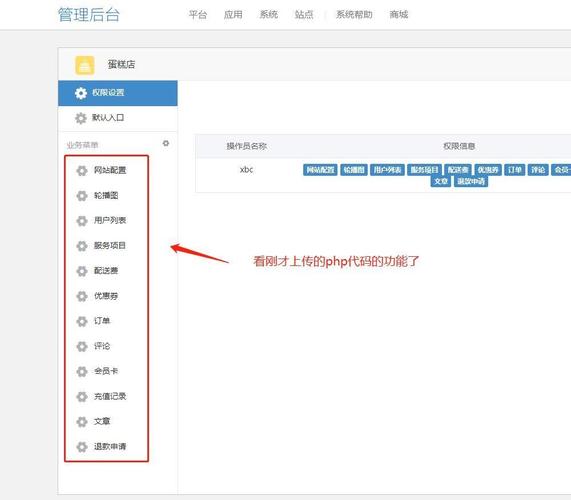Select 默认入口 in the sidebar
The width and height of the screenshot is (571, 500).
(x=118, y=118)
